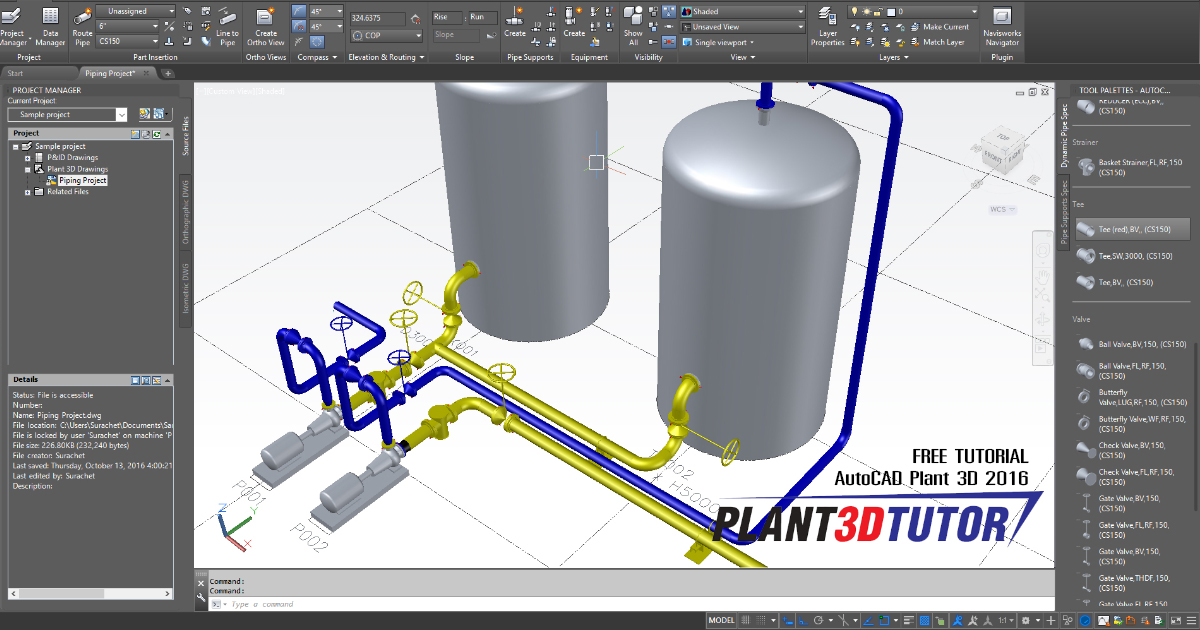The height and width of the screenshot is (630, 1200).
Task: Click inside the command line input field
Action: pos(400,604)
